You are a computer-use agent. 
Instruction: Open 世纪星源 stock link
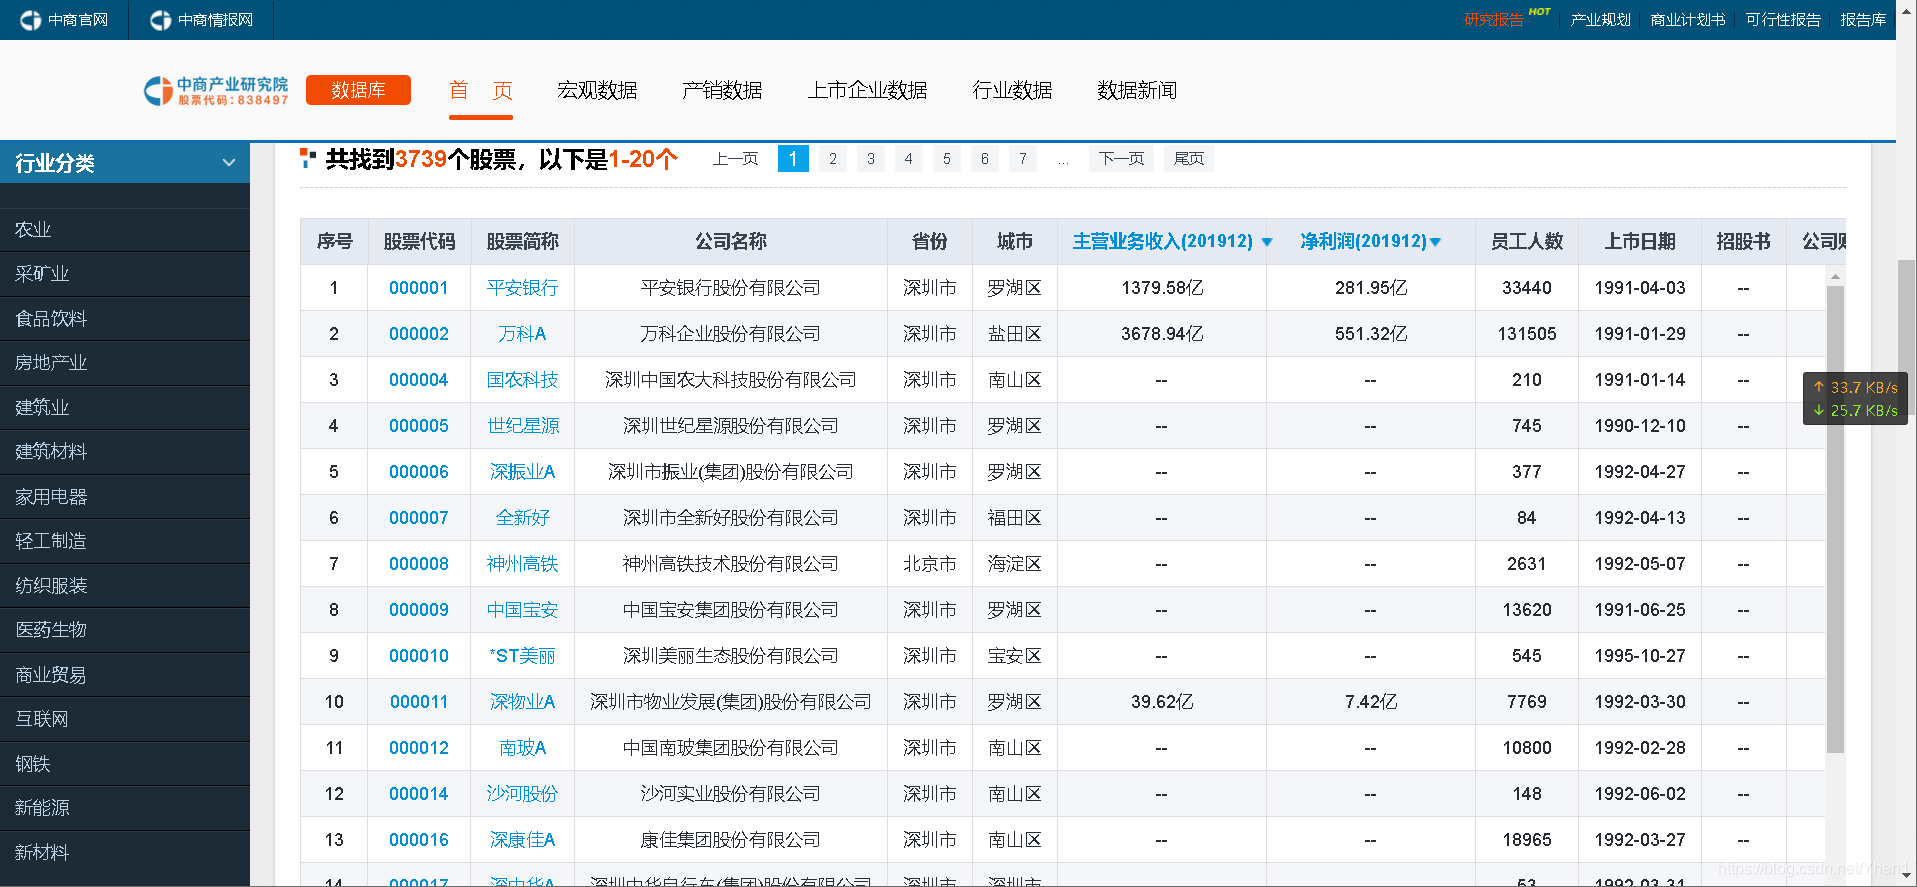[522, 426]
